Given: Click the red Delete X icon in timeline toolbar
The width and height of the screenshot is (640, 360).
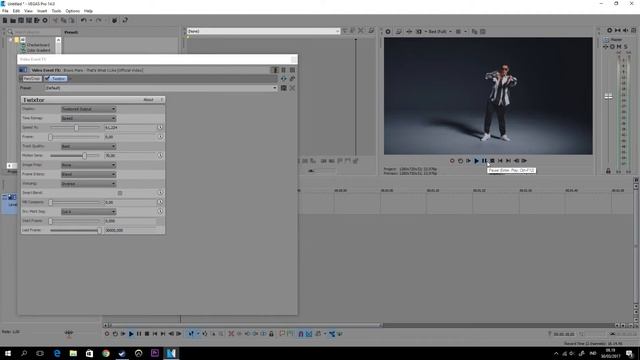Looking at the screenshot, I should click(231, 334).
